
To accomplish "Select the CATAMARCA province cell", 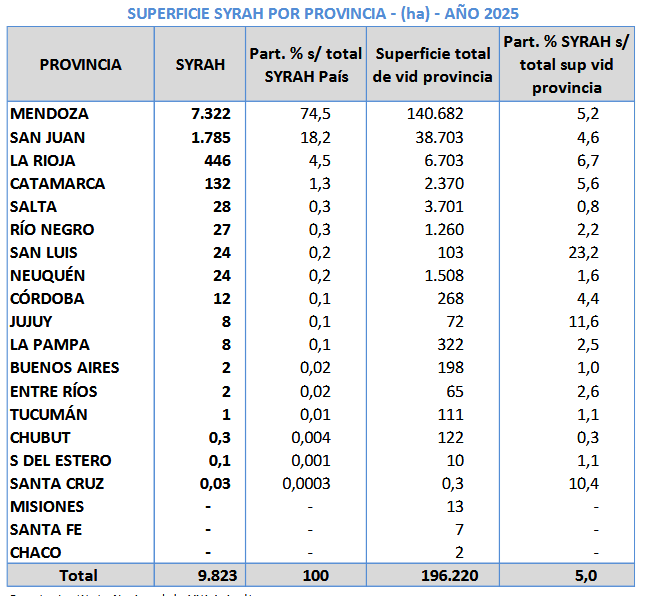I will [x=57, y=184].
